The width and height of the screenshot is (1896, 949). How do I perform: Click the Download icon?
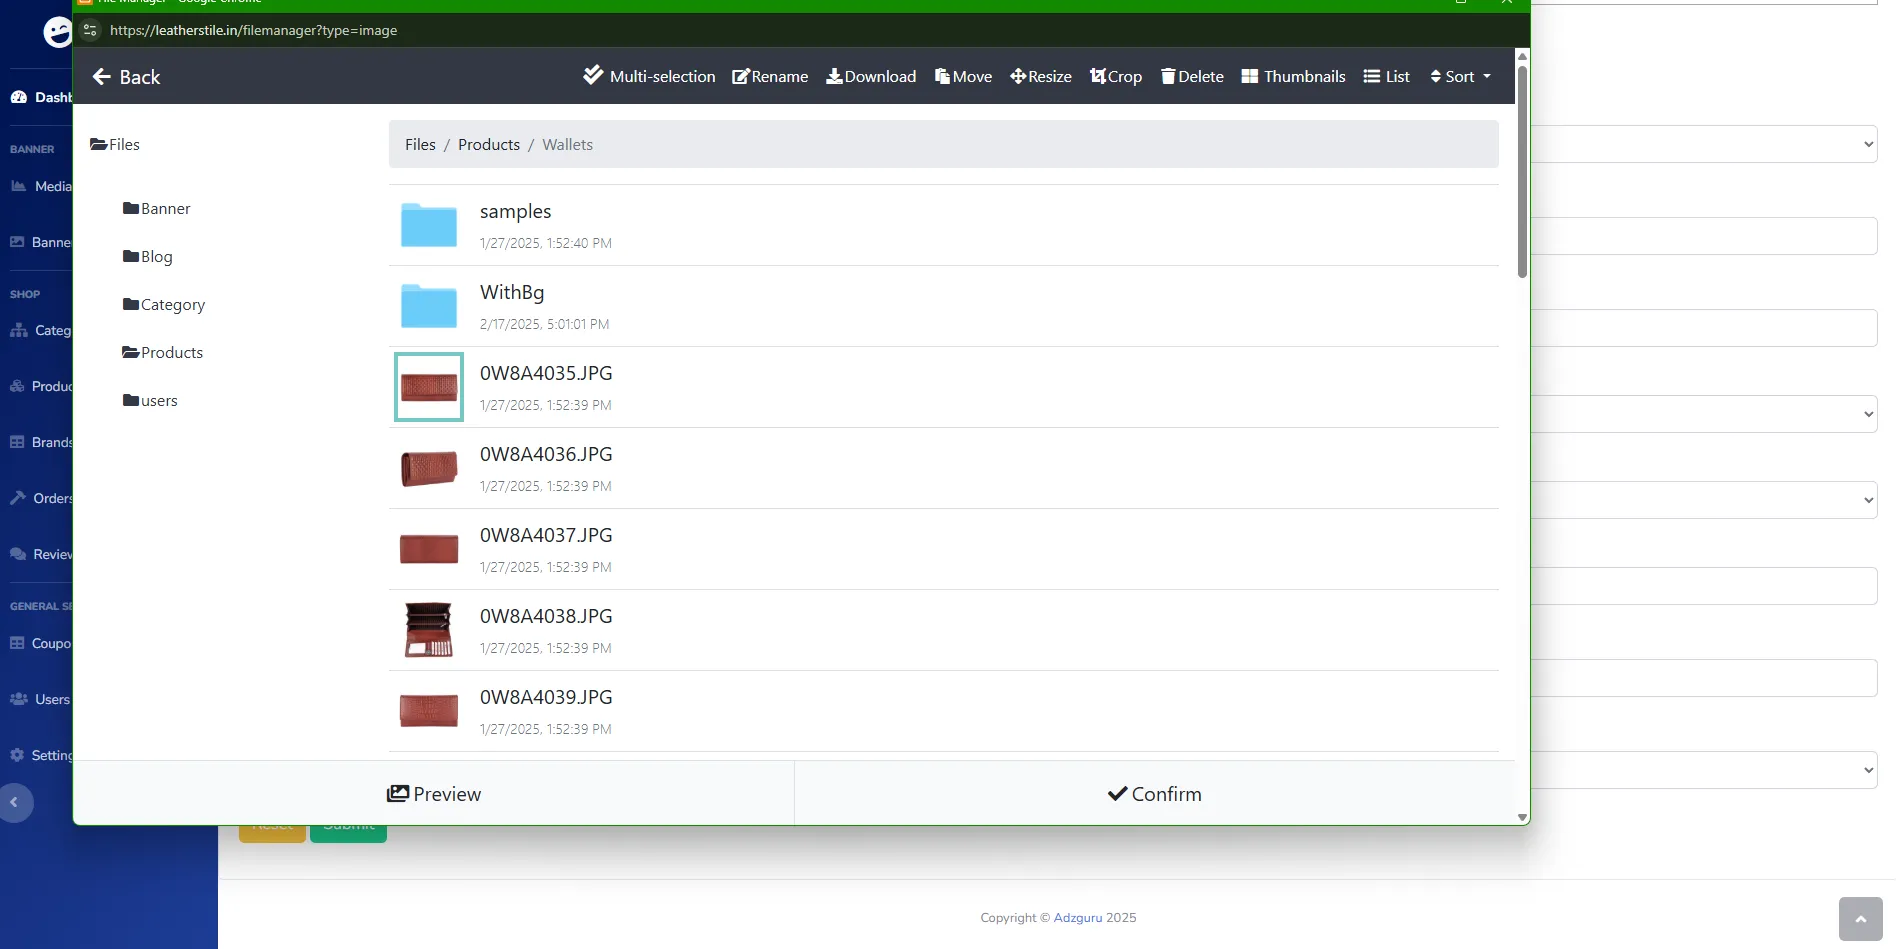pyautogui.click(x=869, y=76)
